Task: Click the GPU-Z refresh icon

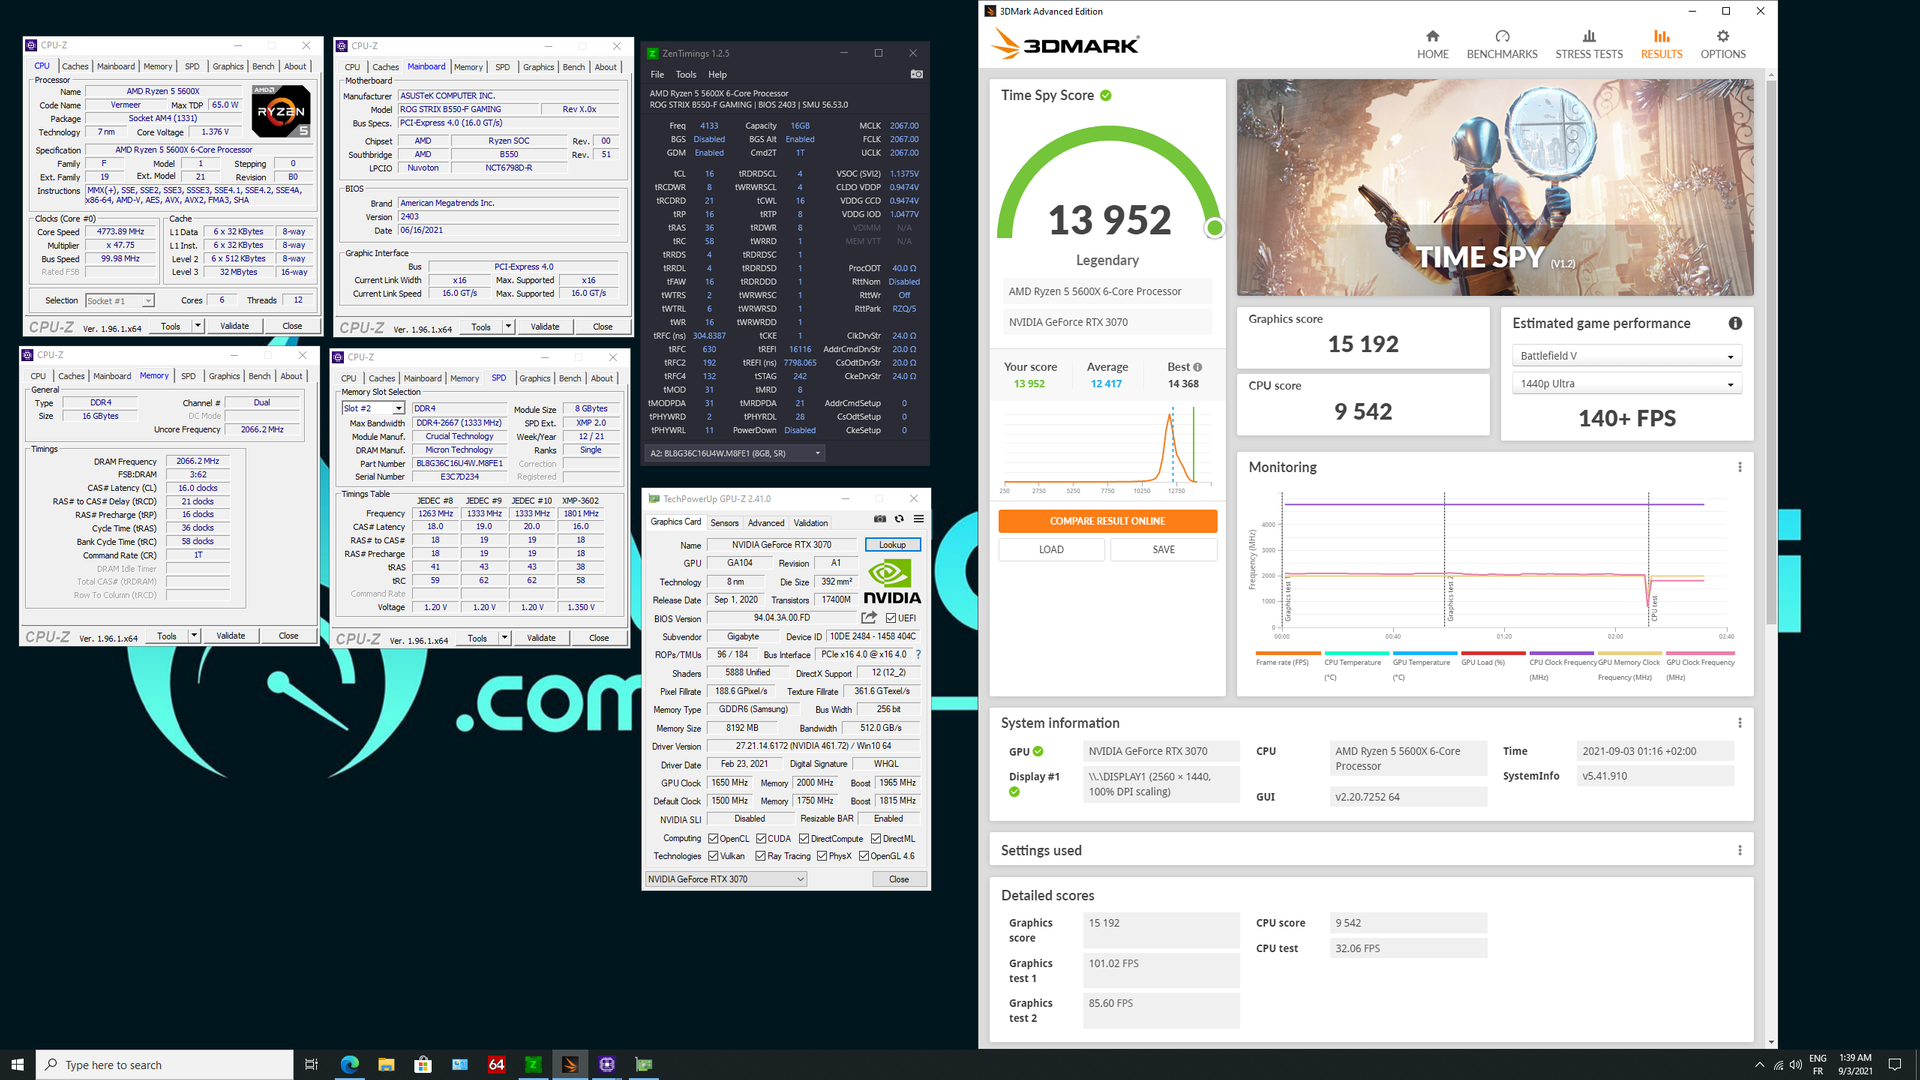Action: click(x=899, y=519)
